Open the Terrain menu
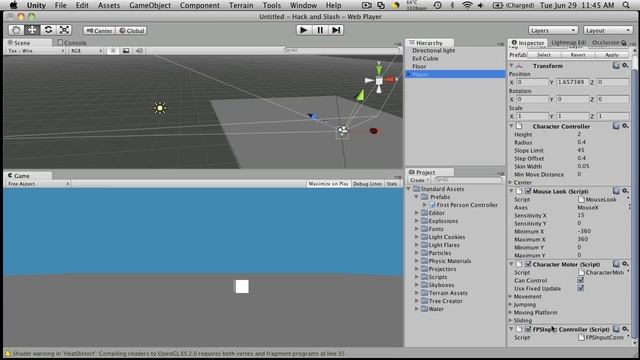 (241, 5)
